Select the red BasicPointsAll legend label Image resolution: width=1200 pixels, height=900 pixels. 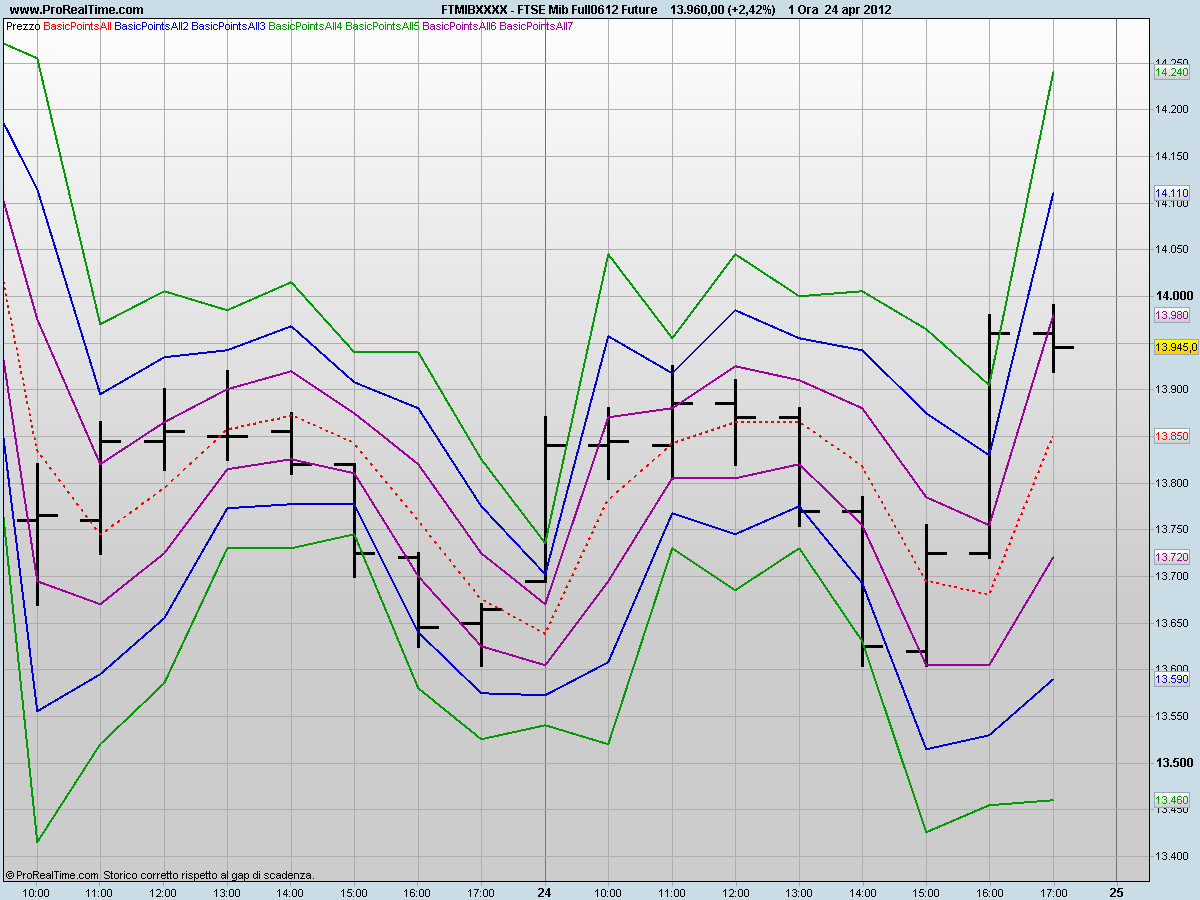tap(78, 25)
